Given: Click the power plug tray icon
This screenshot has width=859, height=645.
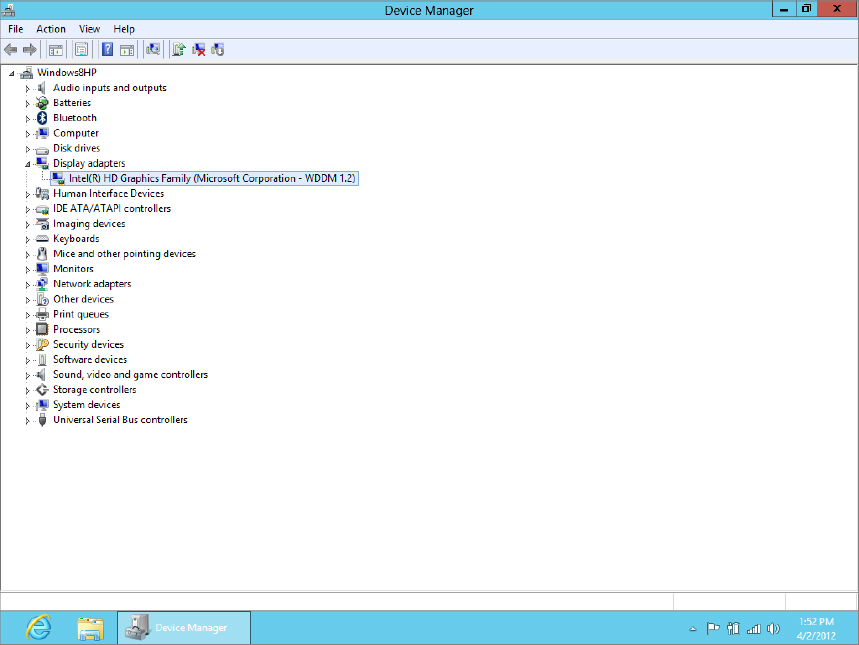Looking at the screenshot, I should [733, 629].
